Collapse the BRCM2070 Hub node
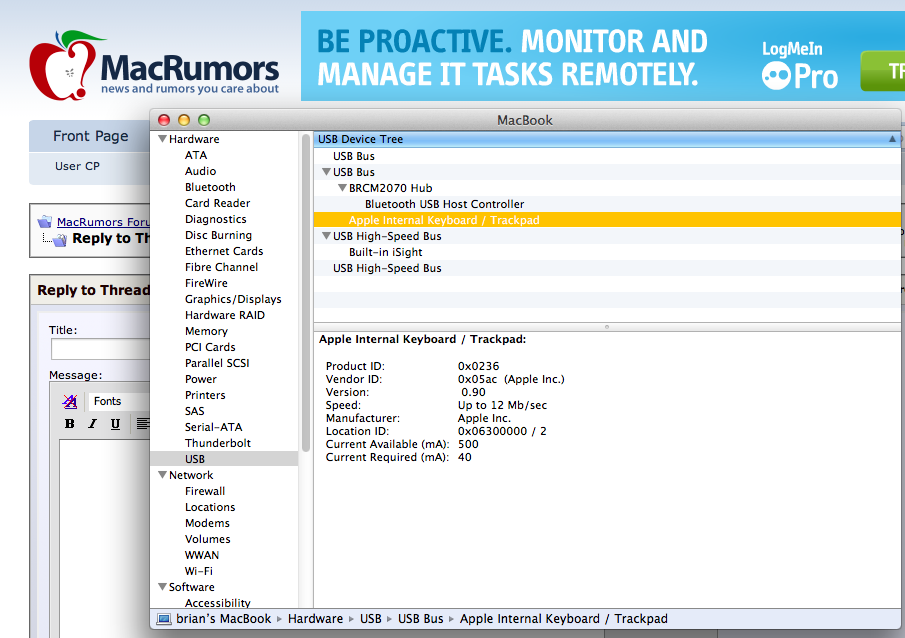The image size is (905, 638). coord(343,188)
